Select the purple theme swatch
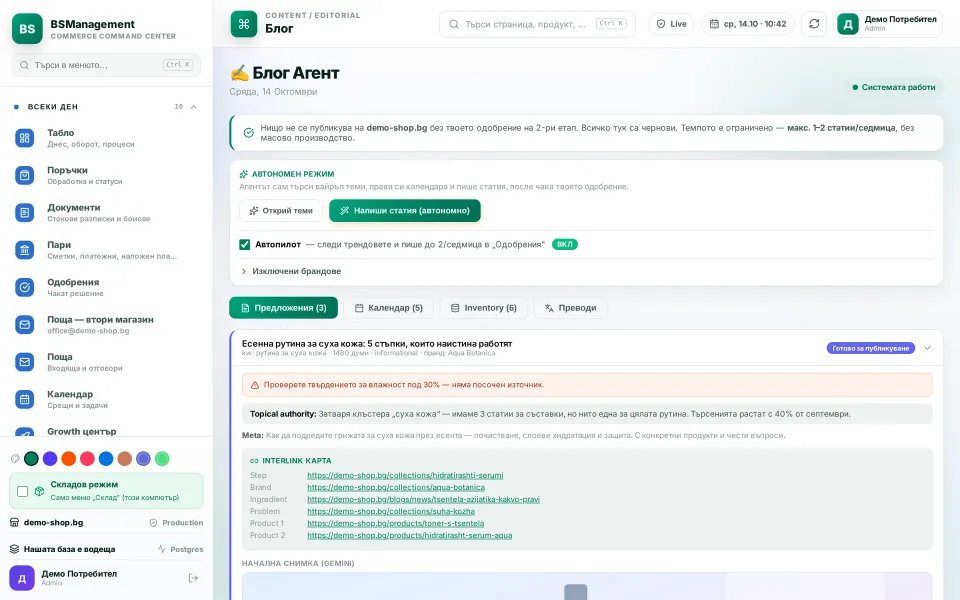Screen dimensions: 960x600 (x=50, y=459)
